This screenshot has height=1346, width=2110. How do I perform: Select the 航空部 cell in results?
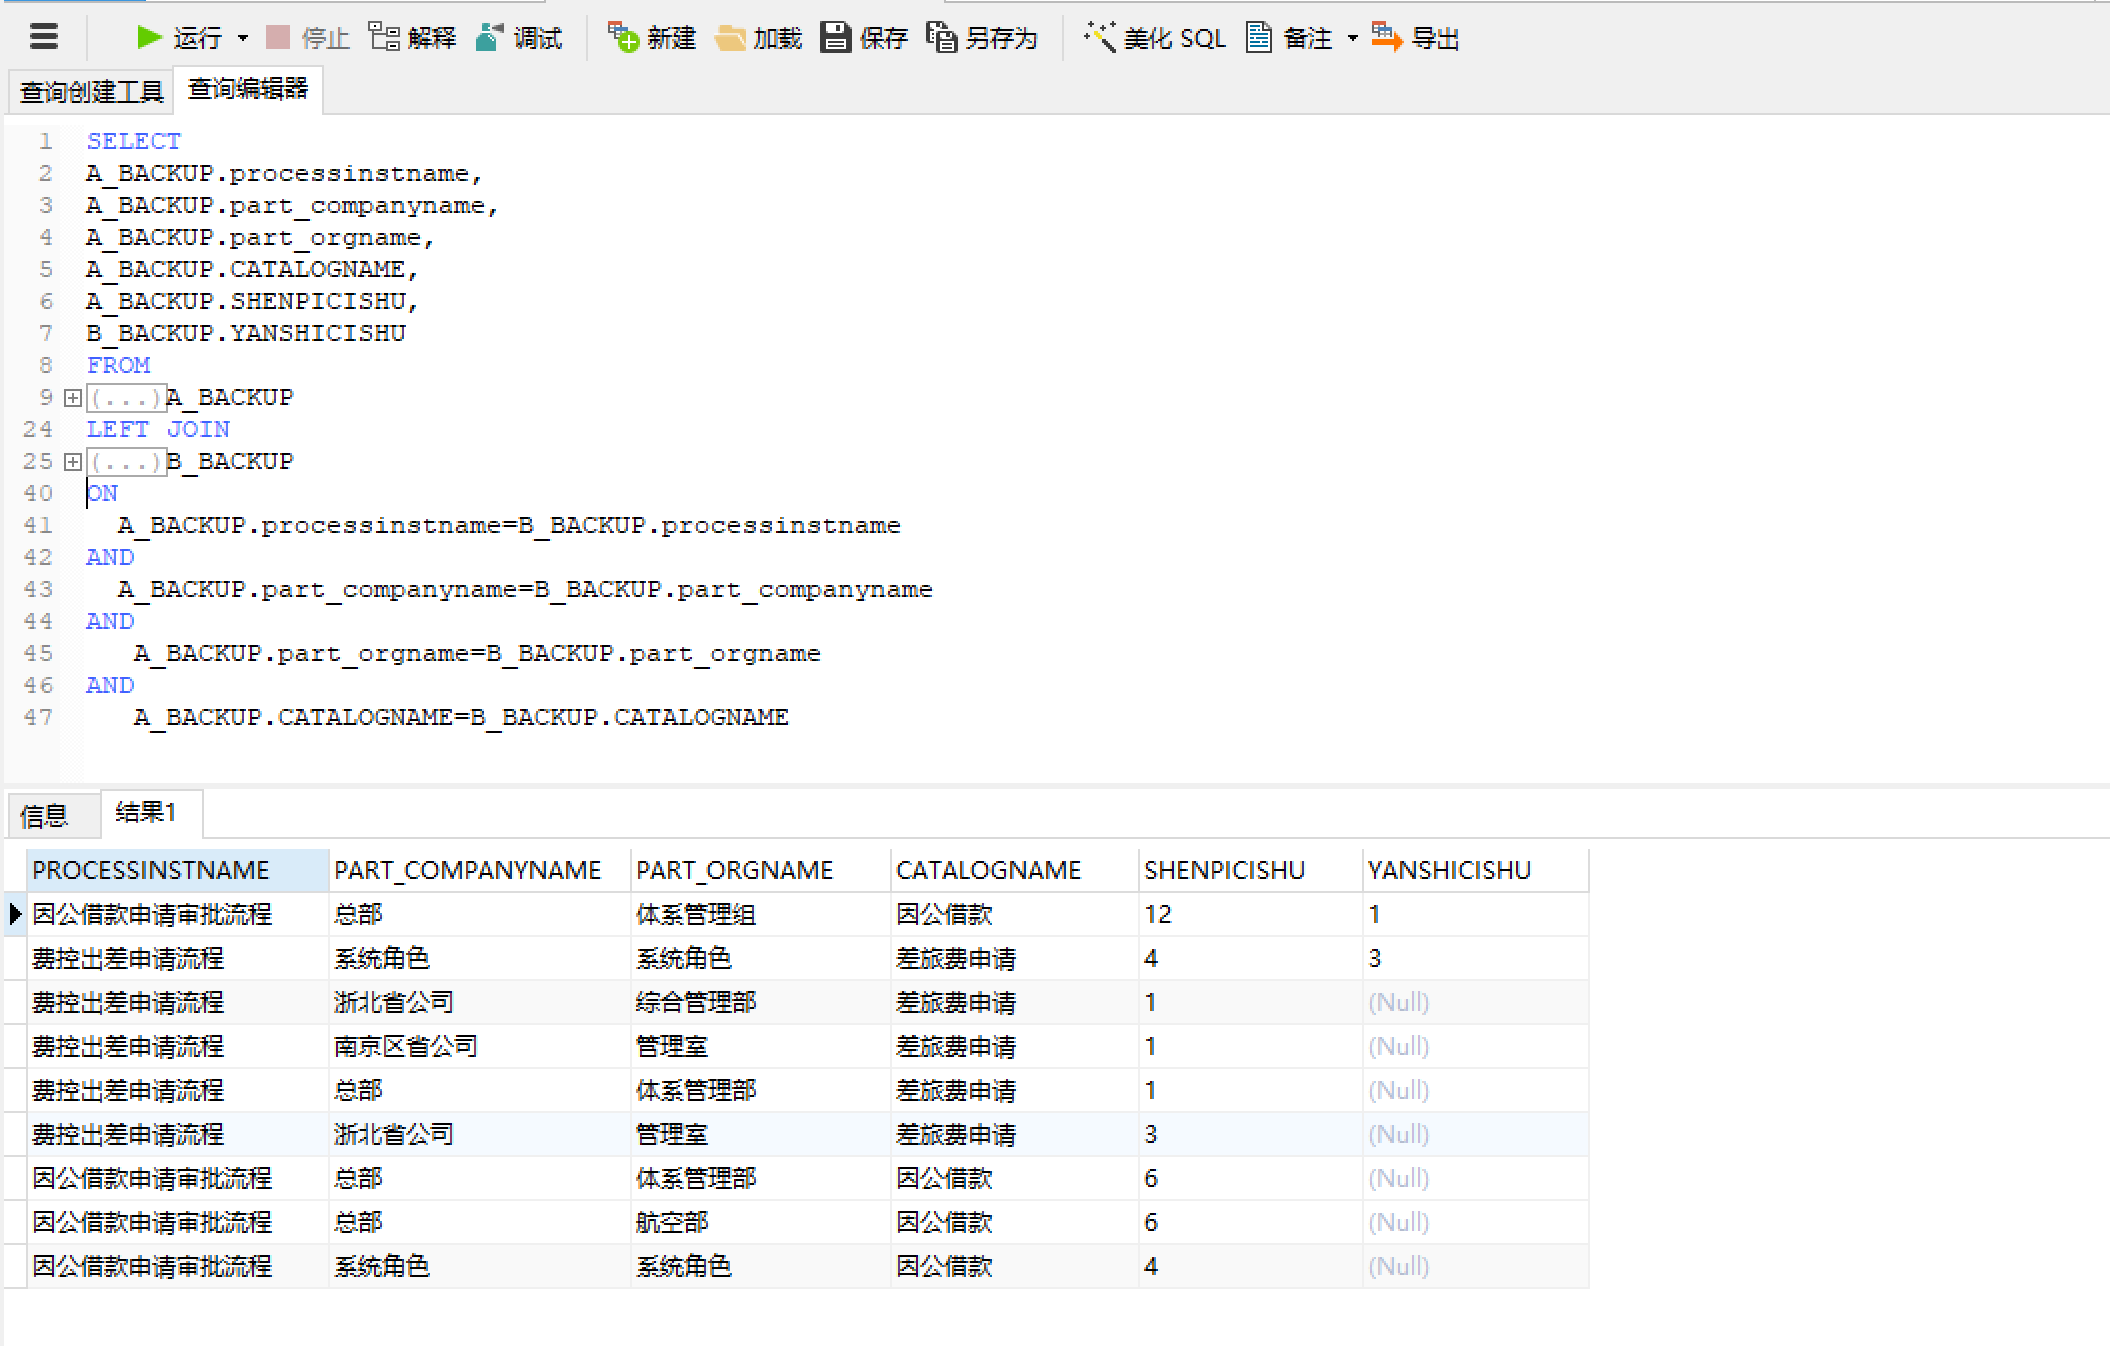(672, 1222)
